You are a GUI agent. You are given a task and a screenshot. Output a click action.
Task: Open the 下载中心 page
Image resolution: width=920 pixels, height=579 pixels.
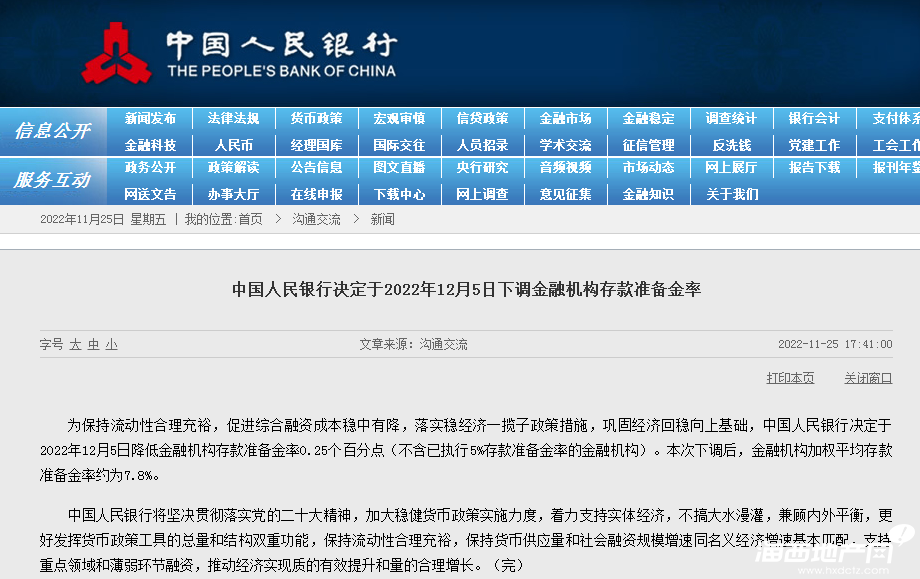[400, 194]
